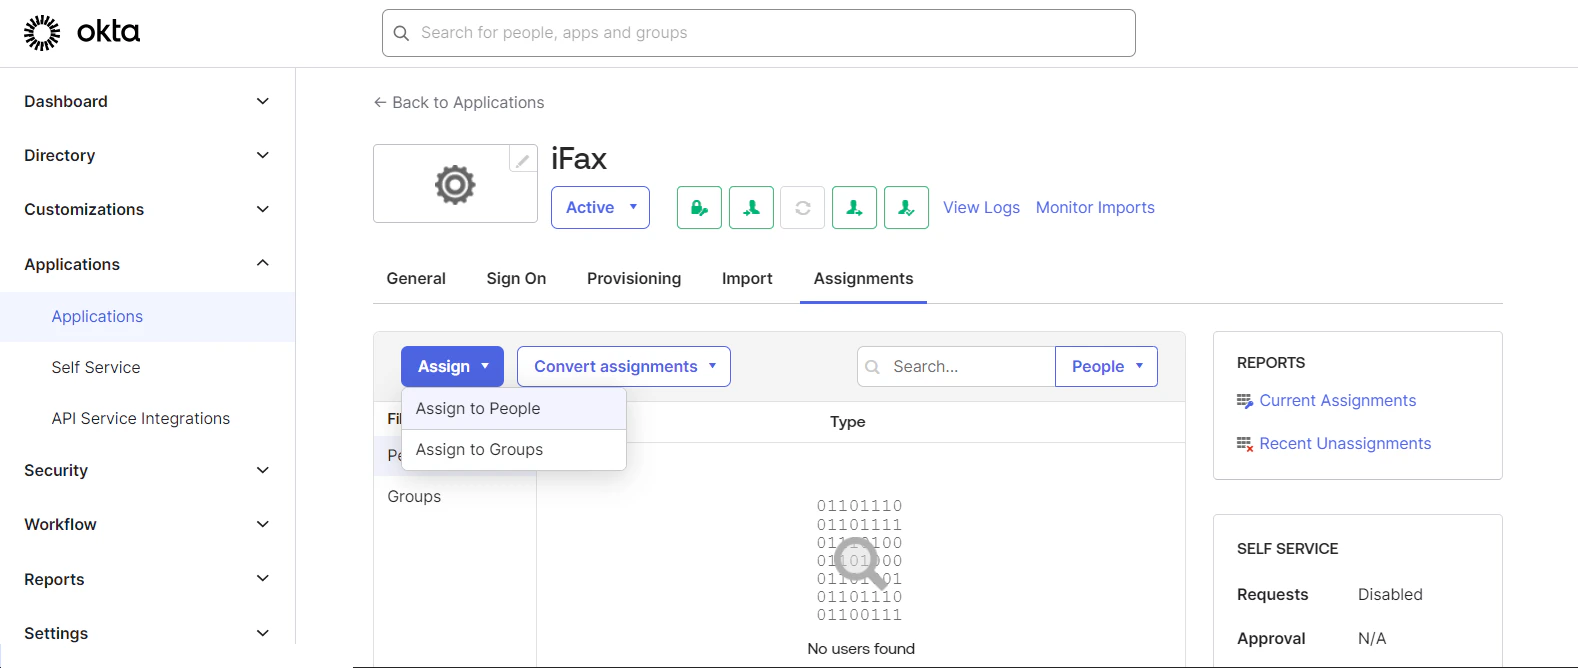Image resolution: width=1578 pixels, height=668 pixels.
Task: Choose Assign to People from menu
Action: pos(514,409)
